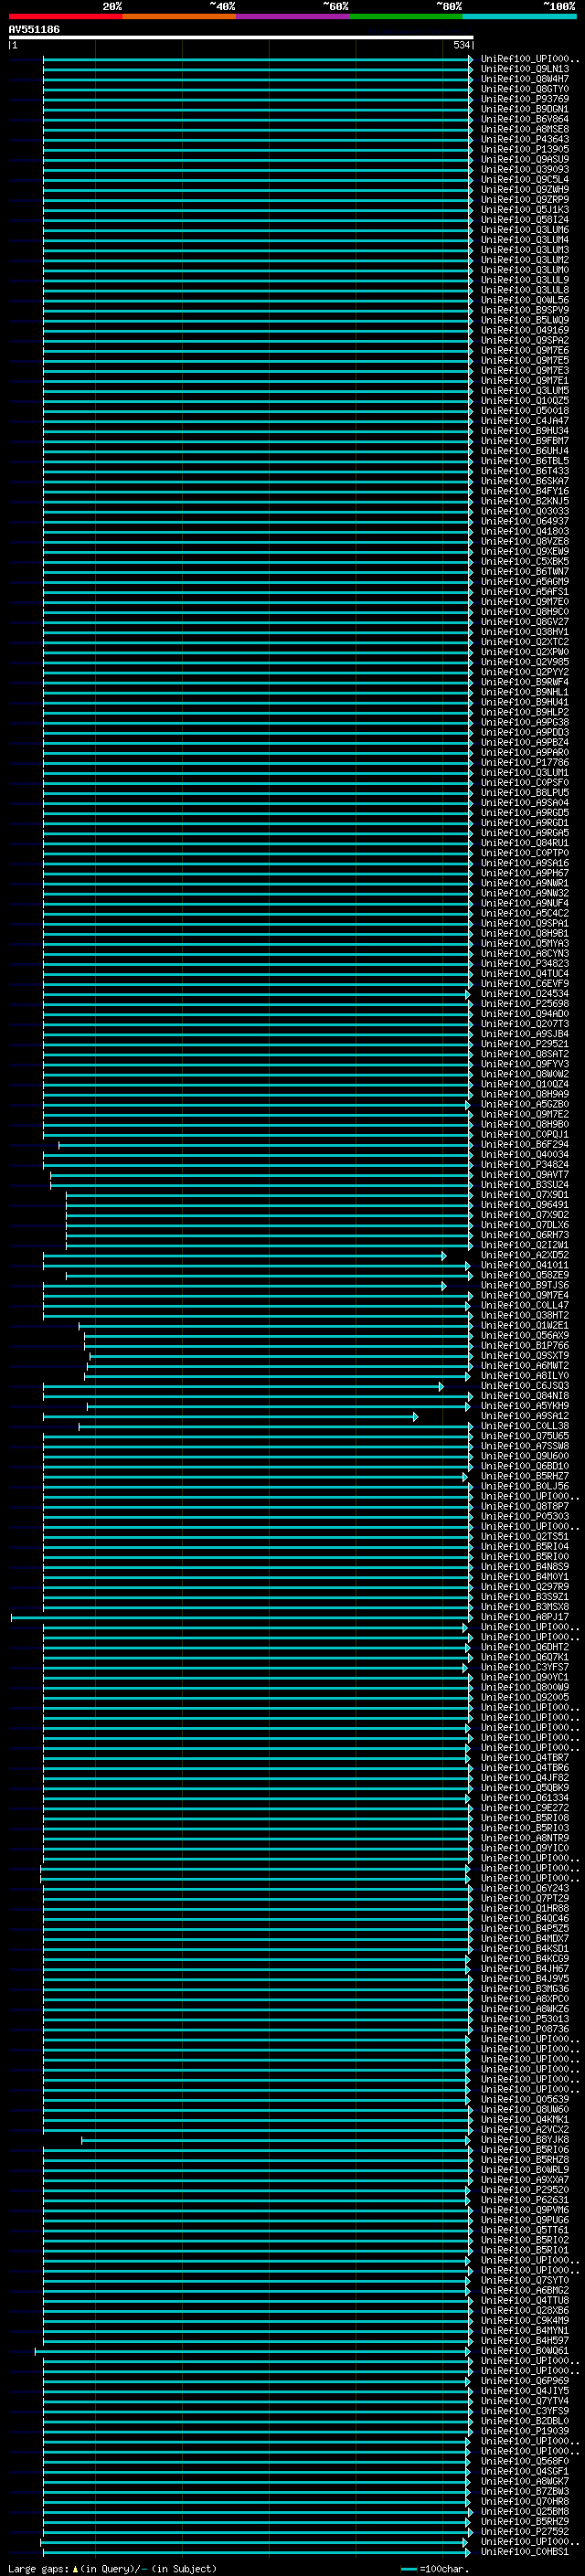
Task: Select hit label UniRef100_C6JSQ3
Action: point(525,1385)
